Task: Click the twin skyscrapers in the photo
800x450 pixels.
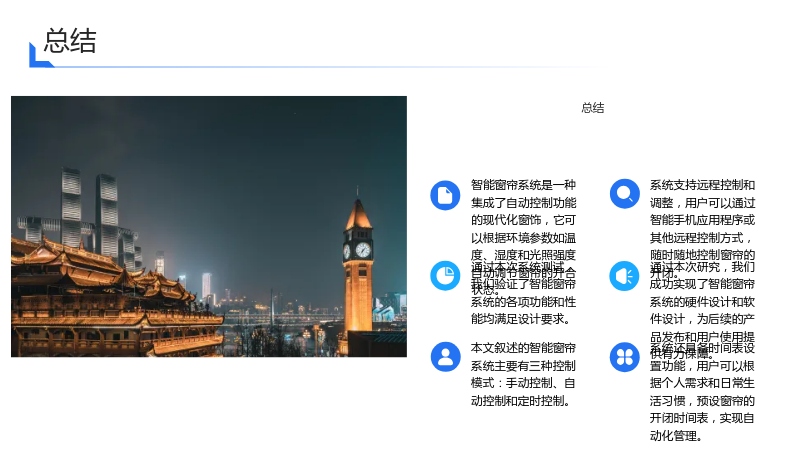Action: [89, 214]
